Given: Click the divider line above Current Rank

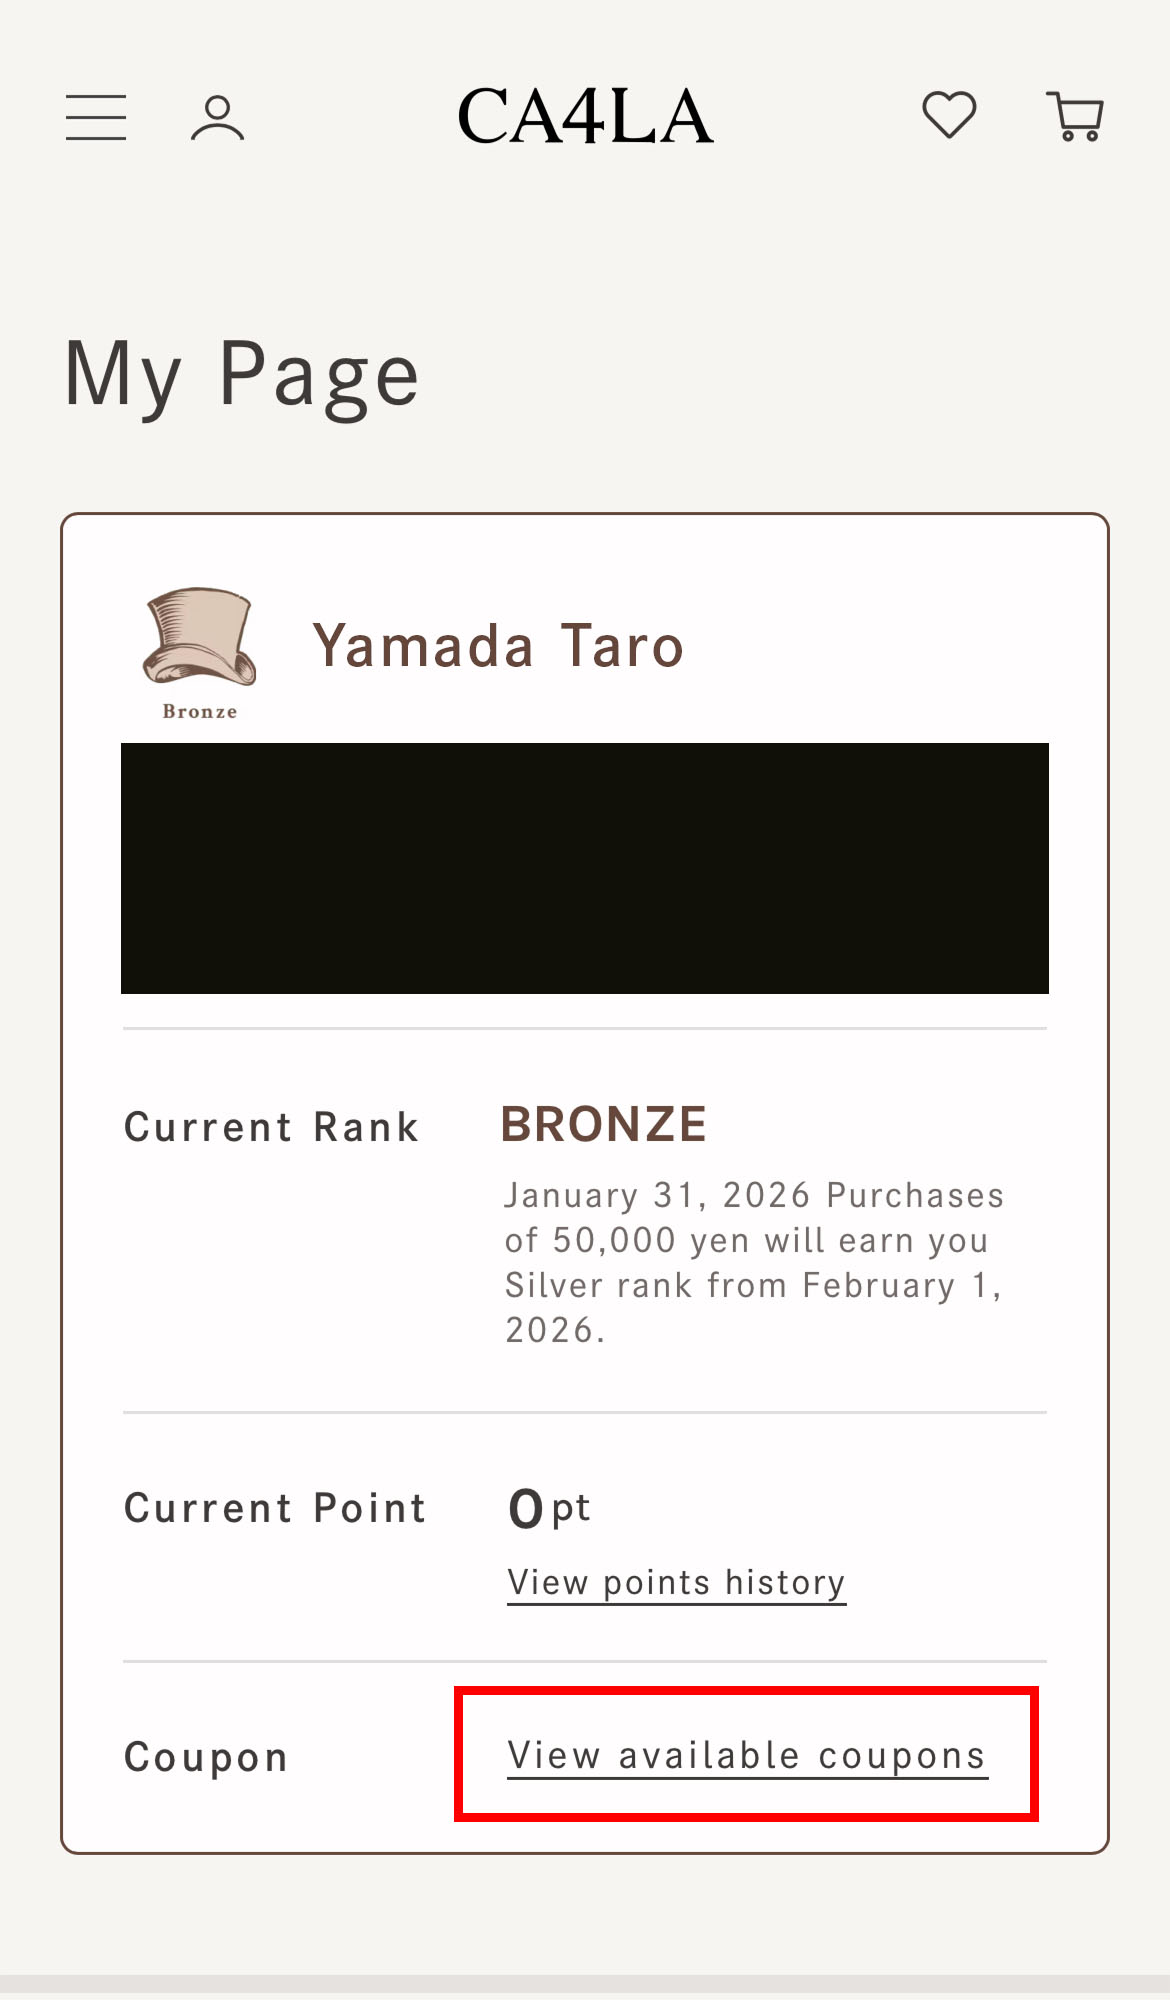Looking at the screenshot, I should [x=585, y=1028].
